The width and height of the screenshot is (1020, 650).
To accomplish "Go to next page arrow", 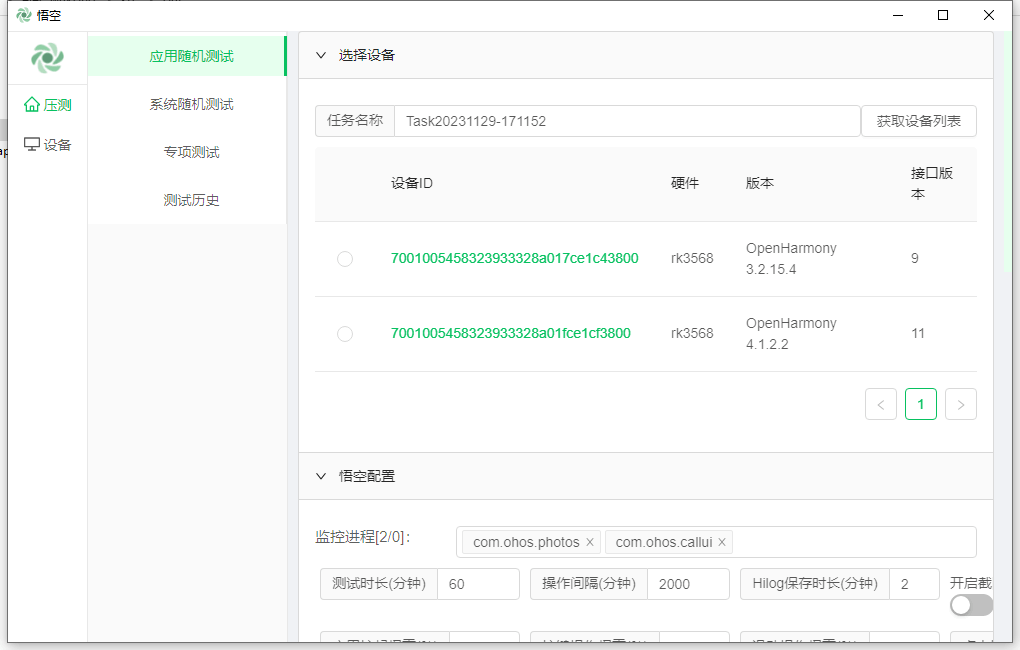I will point(960,404).
